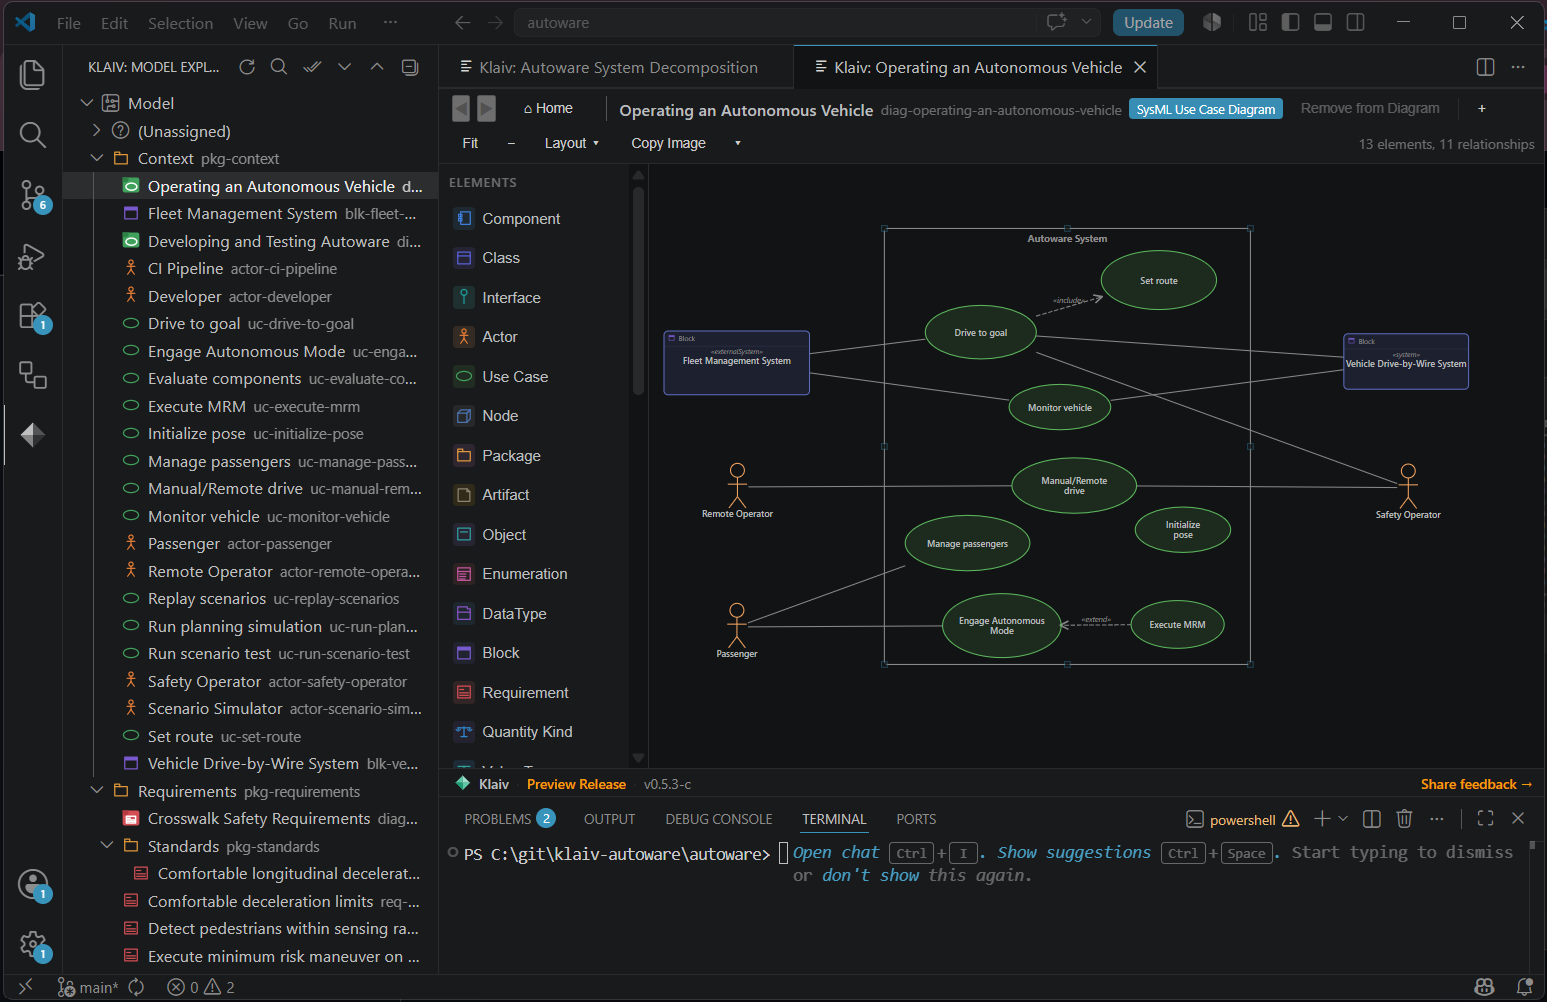Toggle the secondary side bar layout button

point(1355,22)
